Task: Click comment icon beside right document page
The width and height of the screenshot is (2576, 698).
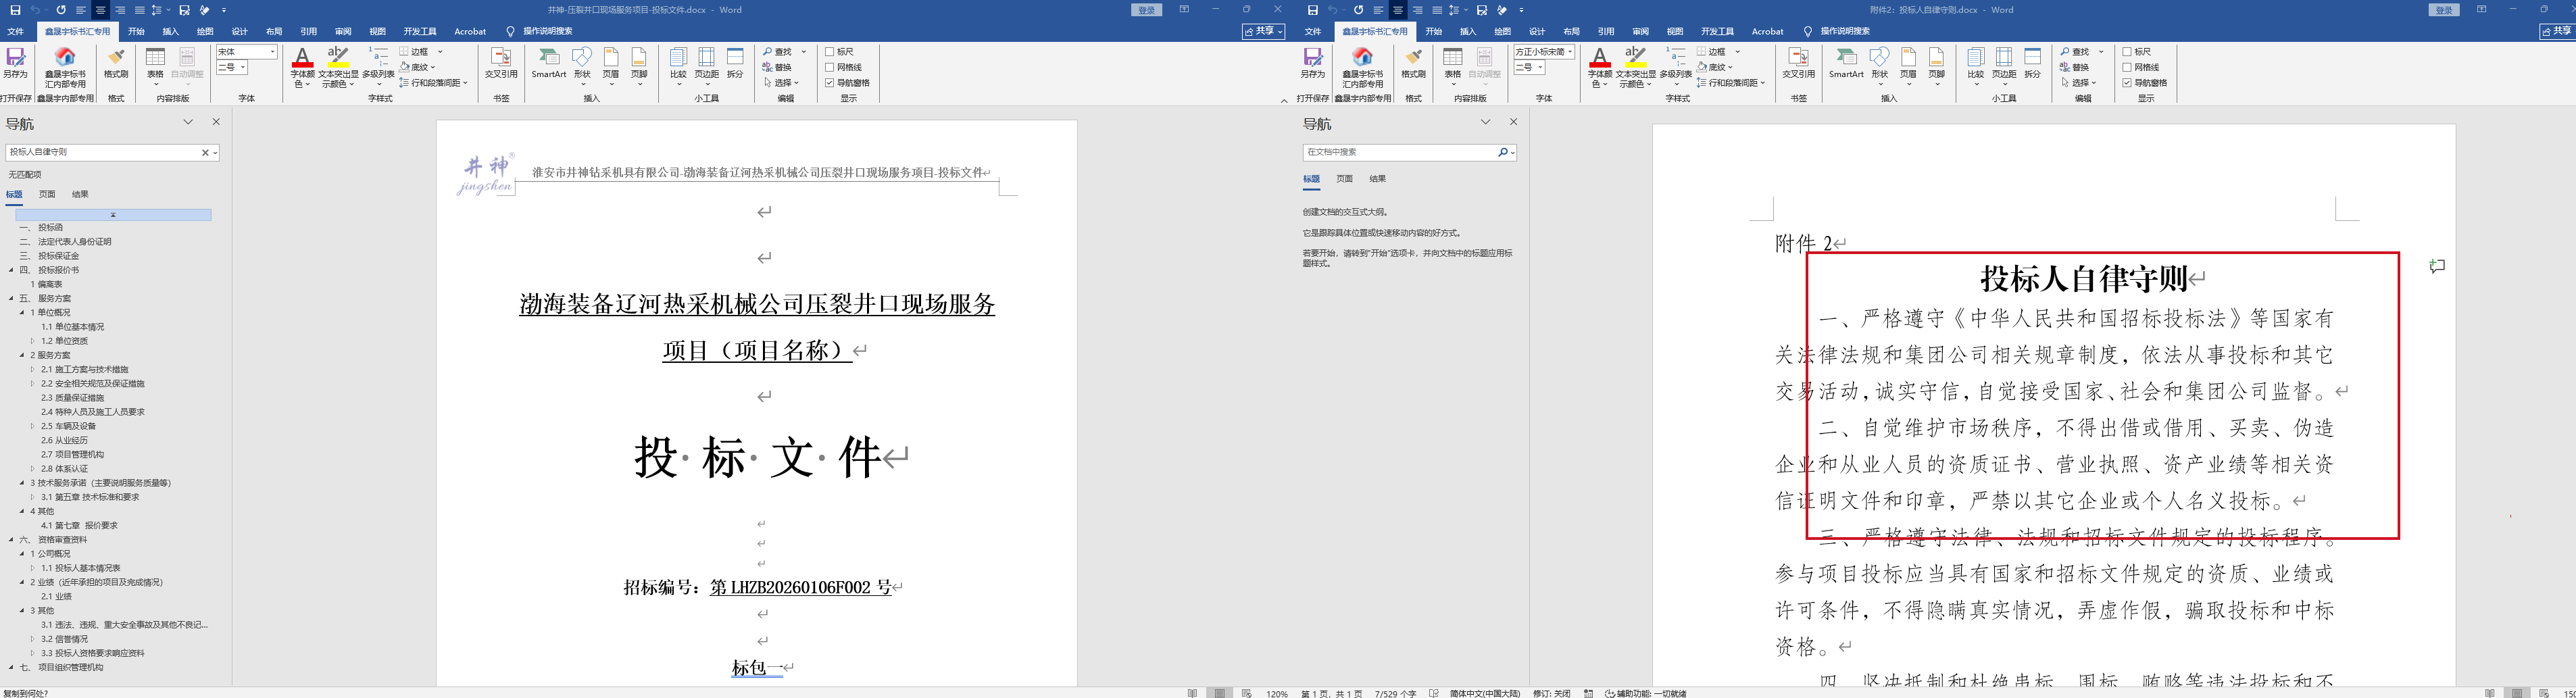Action: [2437, 266]
